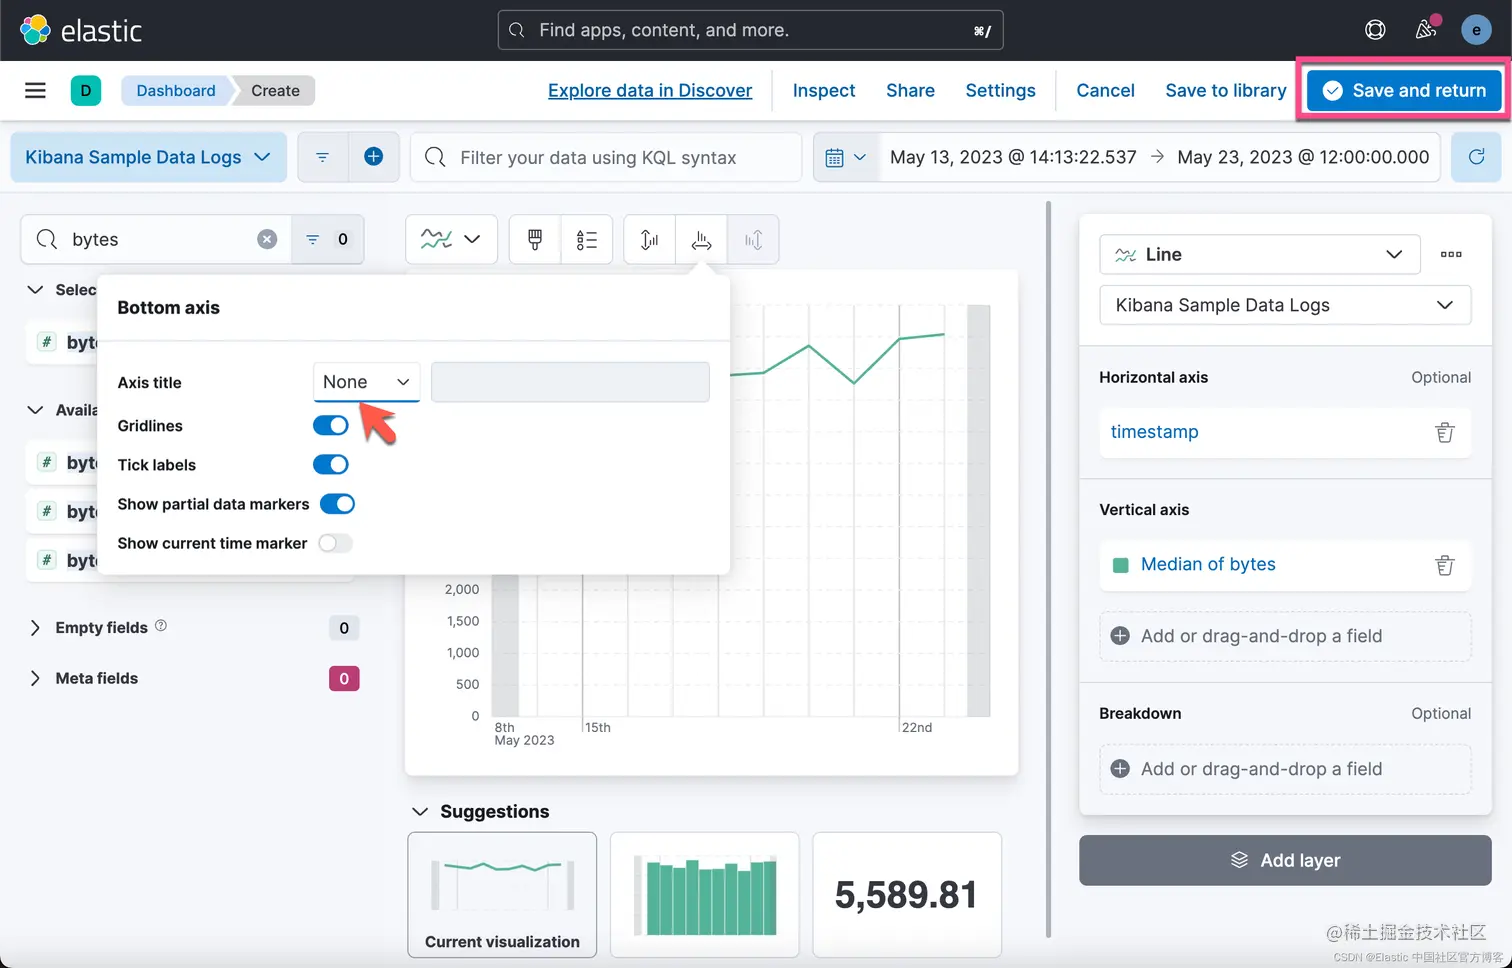Open the Line layer chart type dropdown
The height and width of the screenshot is (968, 1512).
pyautogui.click(x=1259, y=254)
